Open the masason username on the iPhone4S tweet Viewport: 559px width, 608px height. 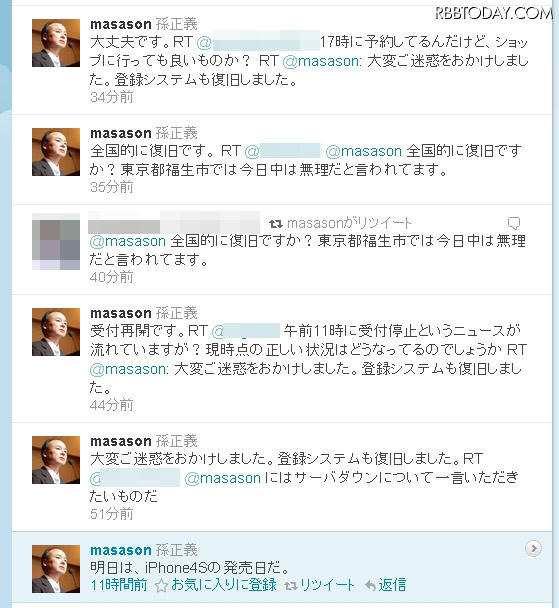click(x=121, y=550)
